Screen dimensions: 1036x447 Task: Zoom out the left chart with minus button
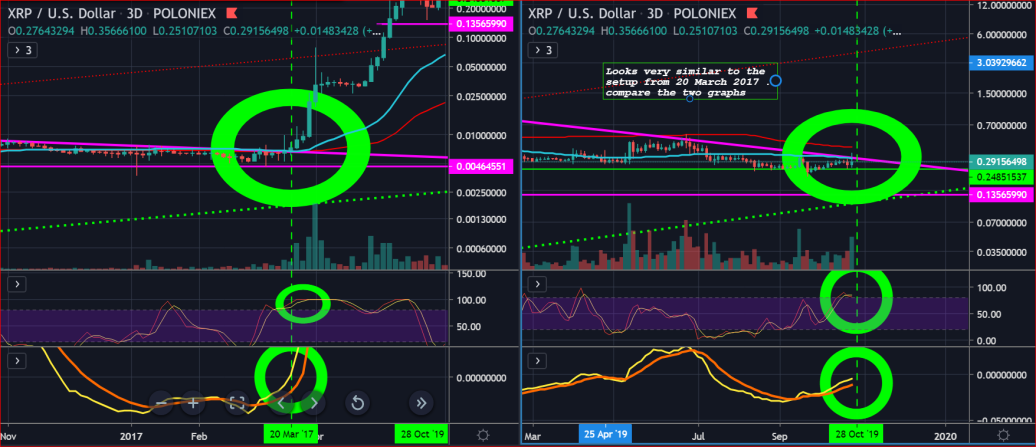click(163, 402)
